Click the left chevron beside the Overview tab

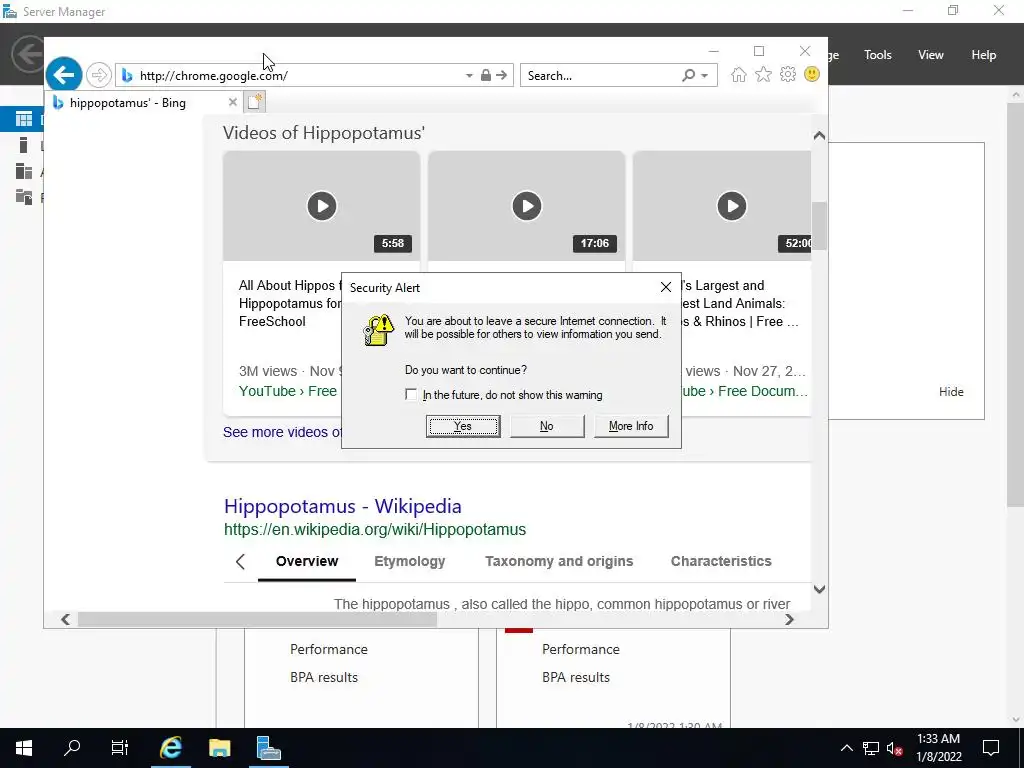tap(240, 562)
